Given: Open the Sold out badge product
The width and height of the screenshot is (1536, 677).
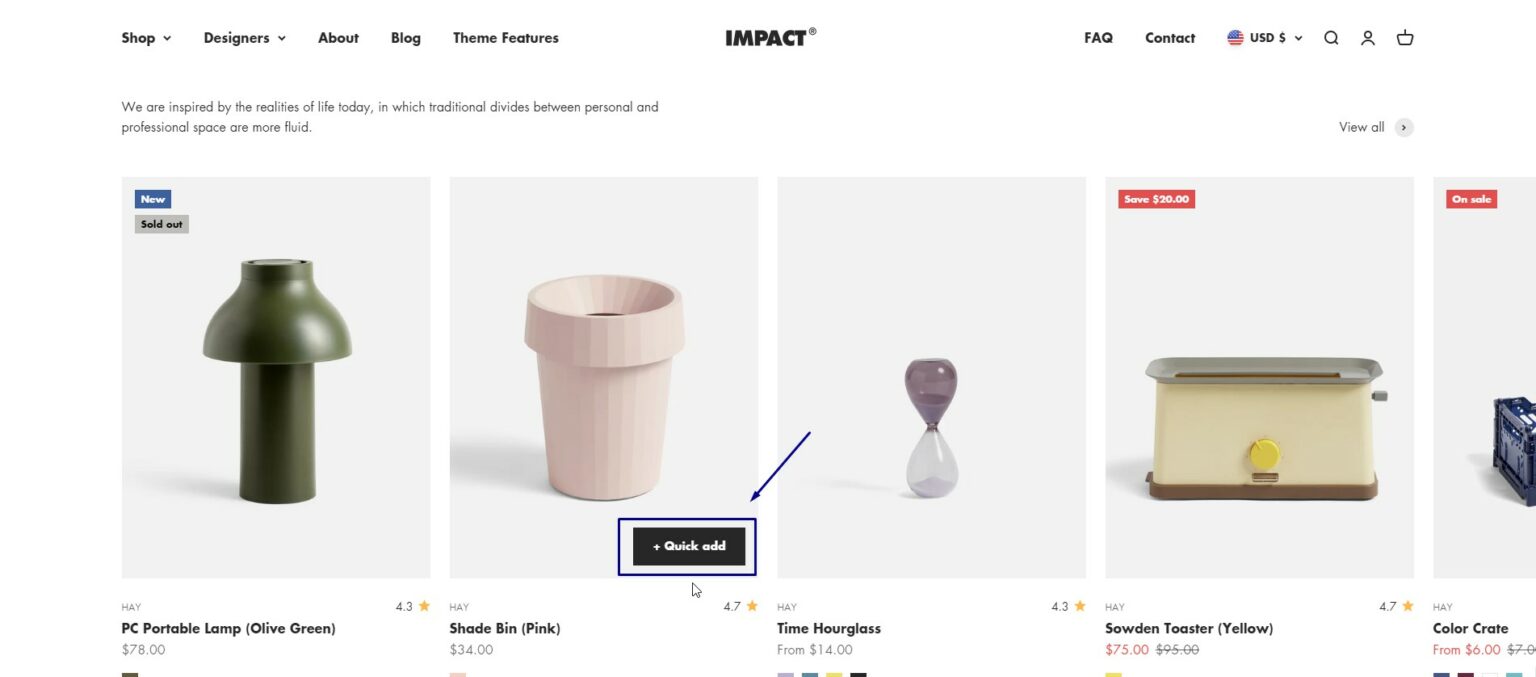Looking at the screenshot, I should 161,224.
